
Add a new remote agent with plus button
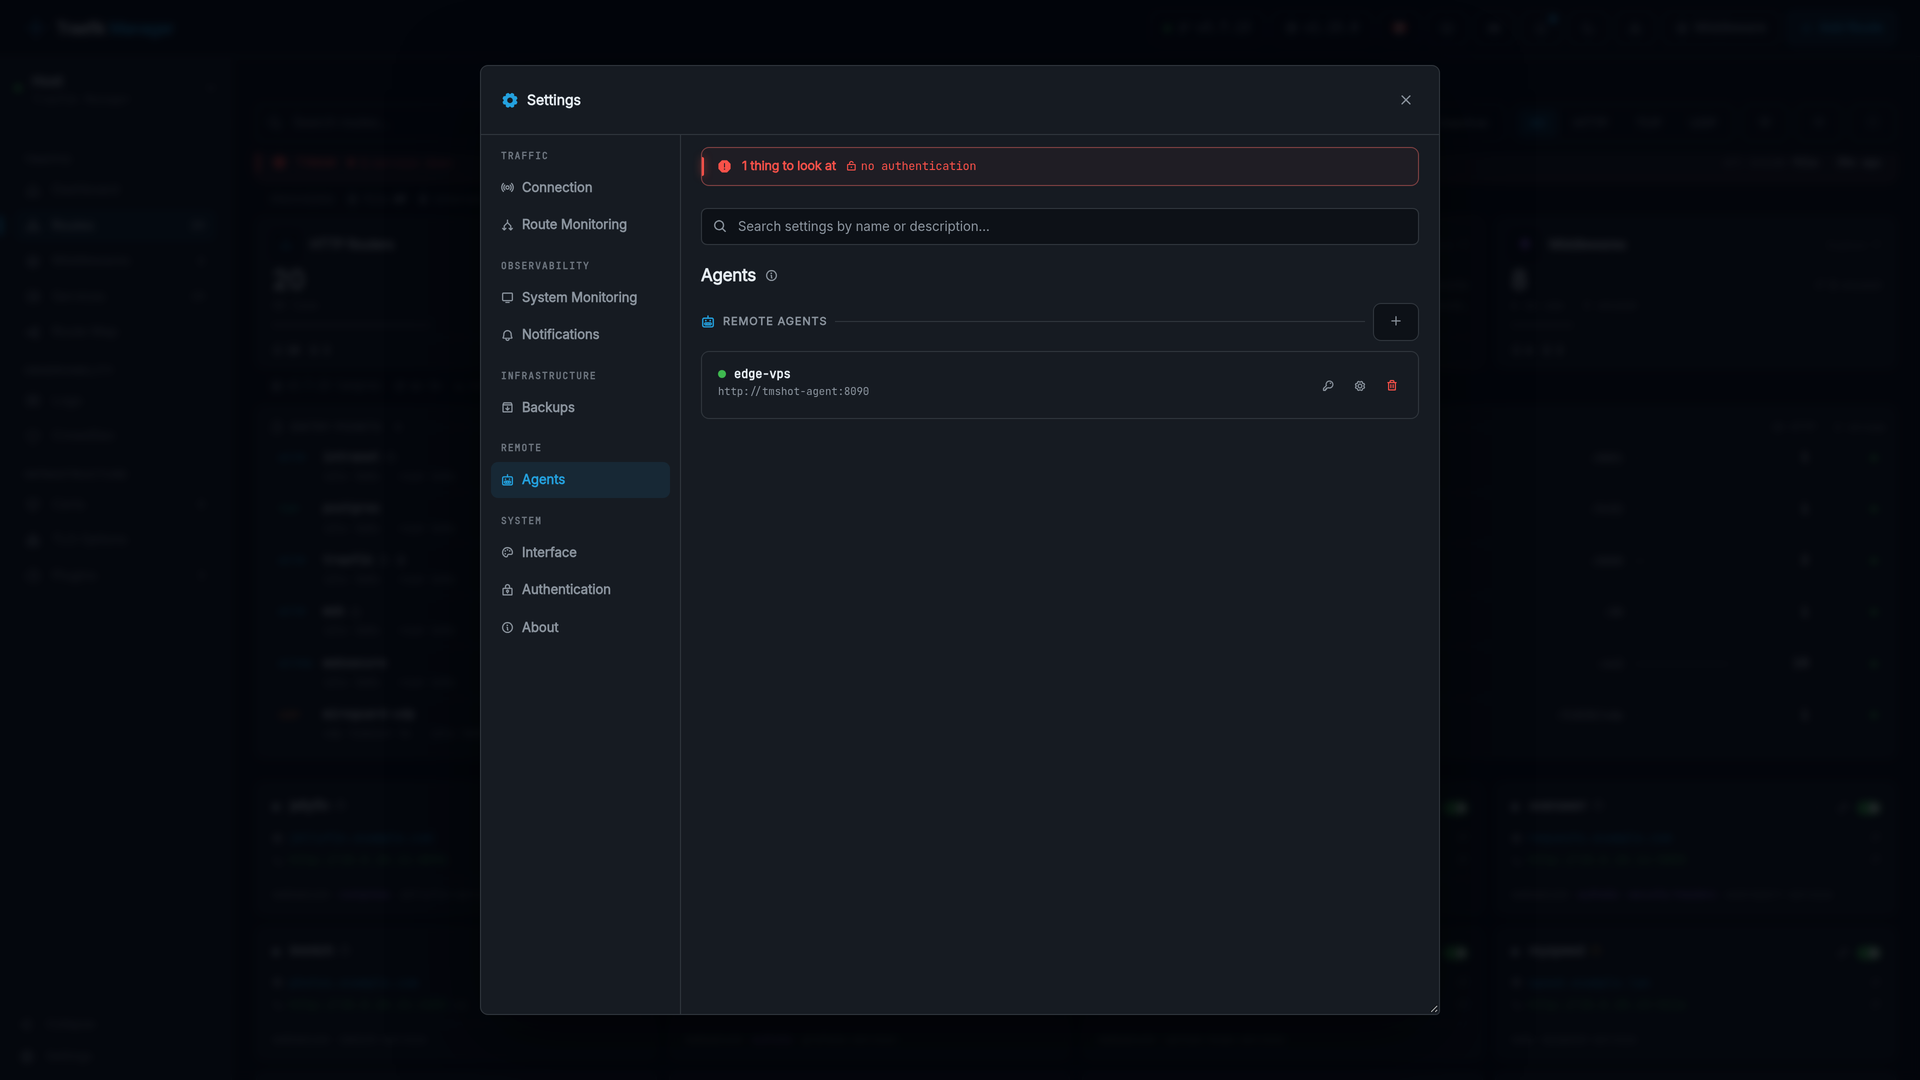pos(1396,322)
